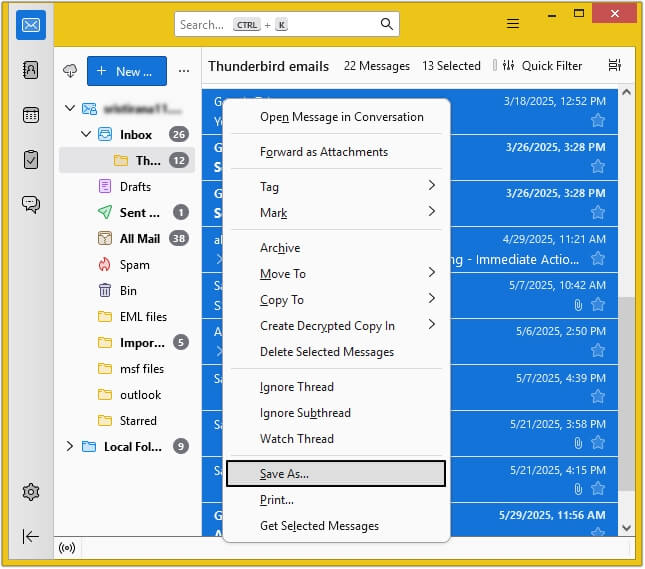The width and height of the screenshot is (645, 569).
Task: Open the Spam folder
Action: click(x=127, y=265)
